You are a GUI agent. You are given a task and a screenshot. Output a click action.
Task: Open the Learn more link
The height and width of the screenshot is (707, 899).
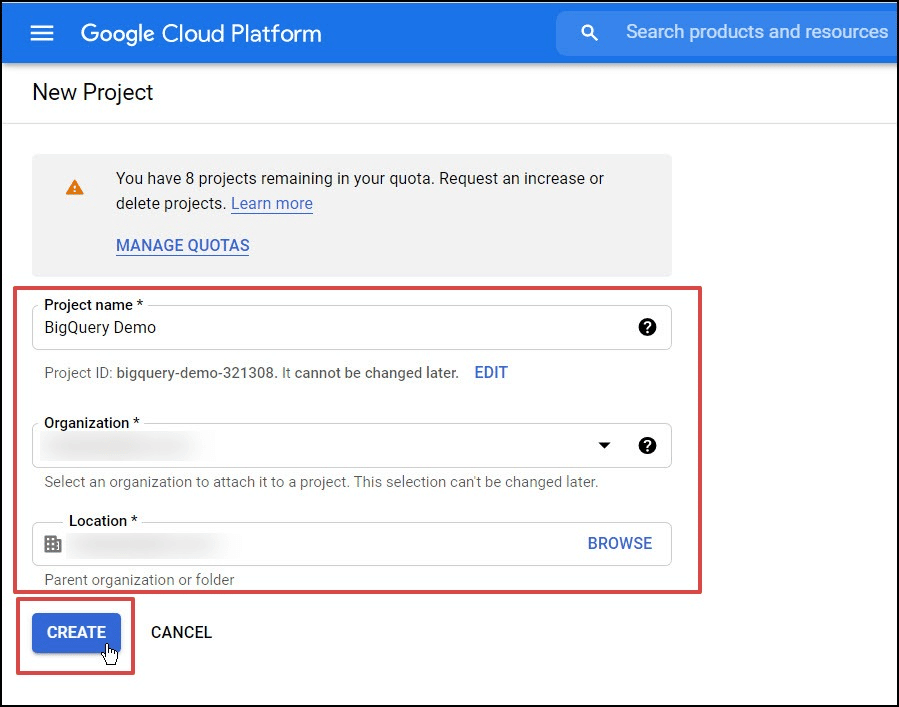point(272,204)
